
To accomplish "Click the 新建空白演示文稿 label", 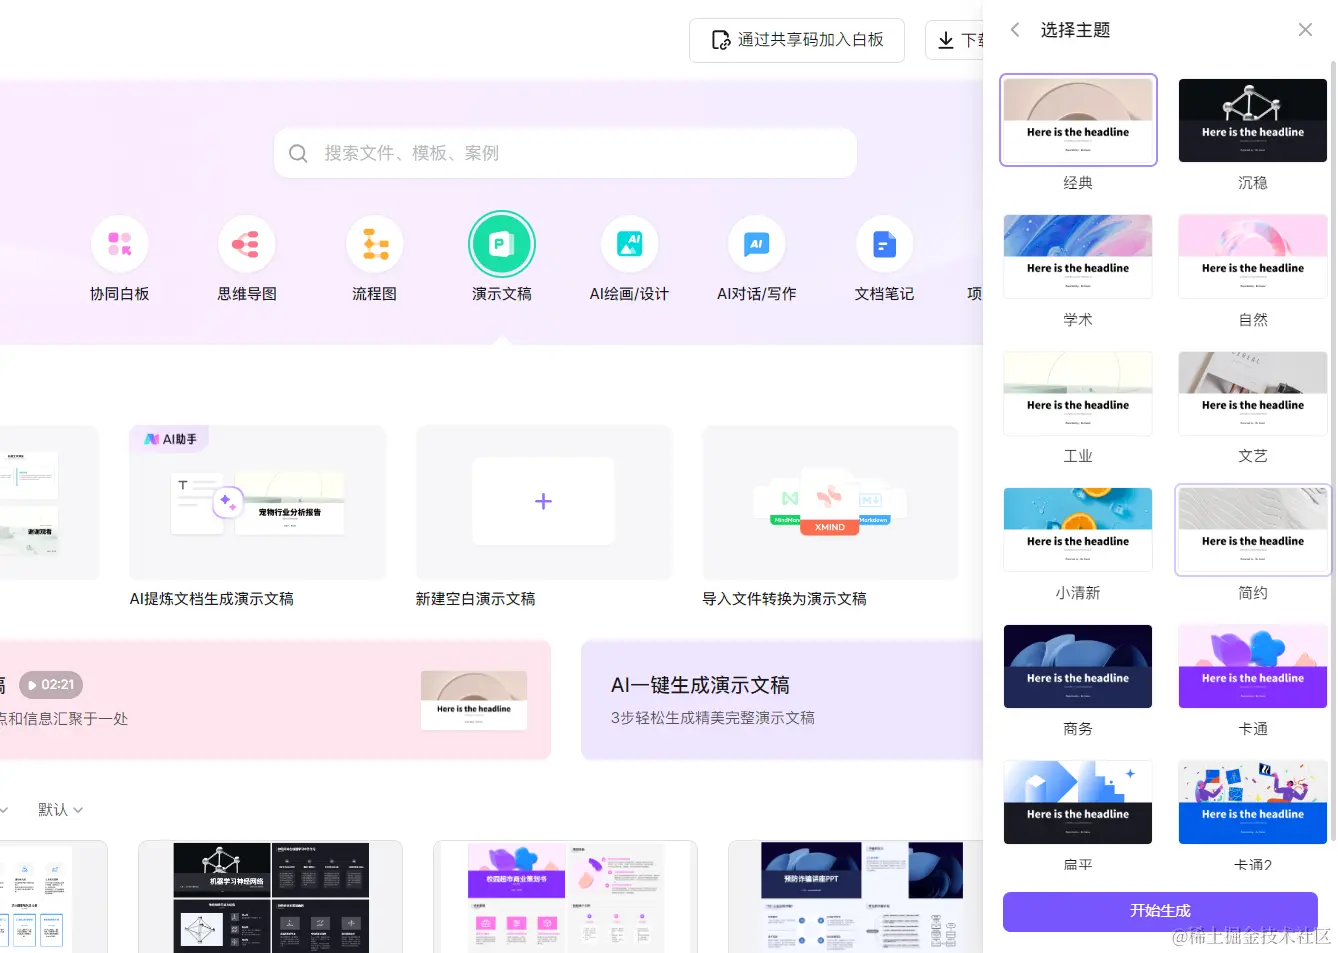I will click(x=476, y=599).
